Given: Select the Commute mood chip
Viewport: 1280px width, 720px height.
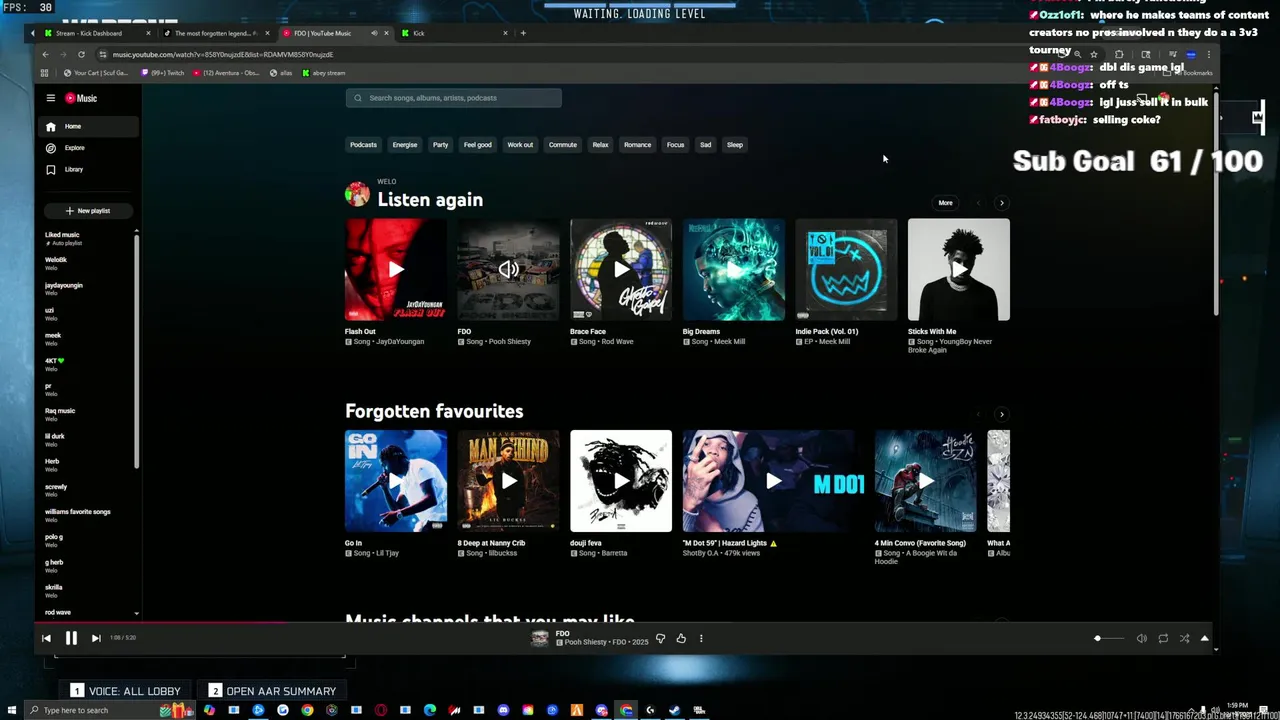Looking at the screenshot, I should 563,145.
